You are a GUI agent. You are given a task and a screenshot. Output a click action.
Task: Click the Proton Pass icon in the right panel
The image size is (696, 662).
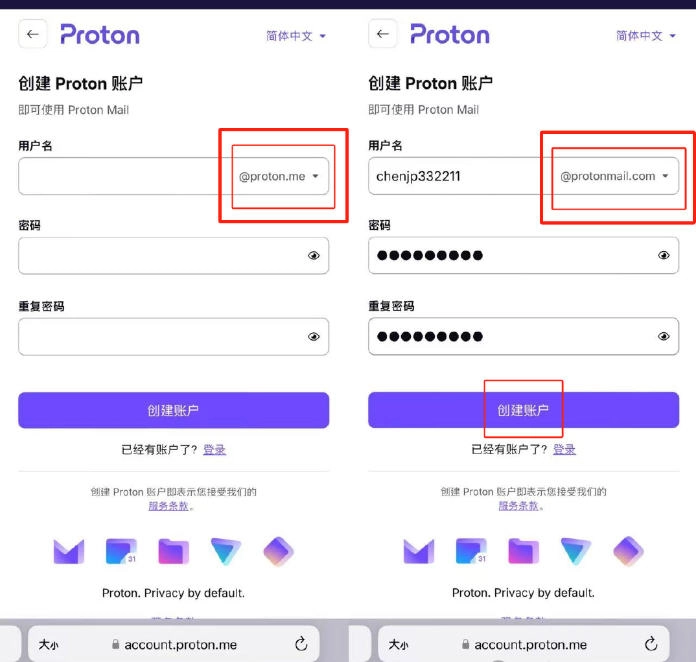point(628,551)
